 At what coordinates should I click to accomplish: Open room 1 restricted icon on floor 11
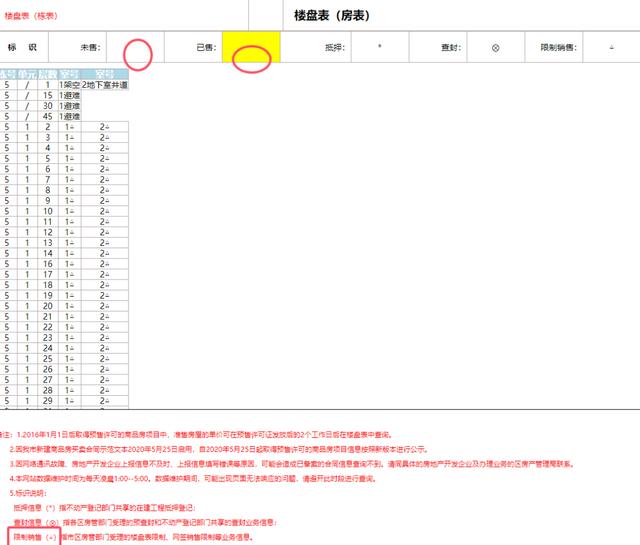tap(72, 222)
